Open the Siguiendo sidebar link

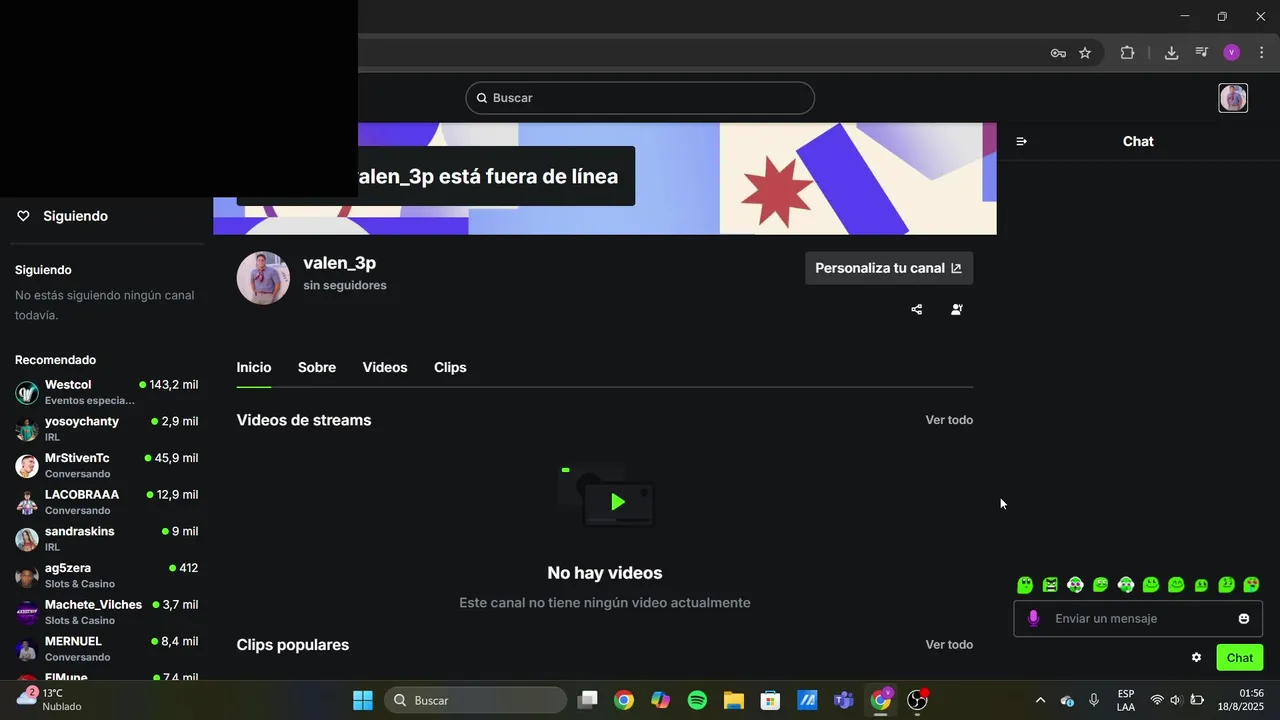click(75, 216)
